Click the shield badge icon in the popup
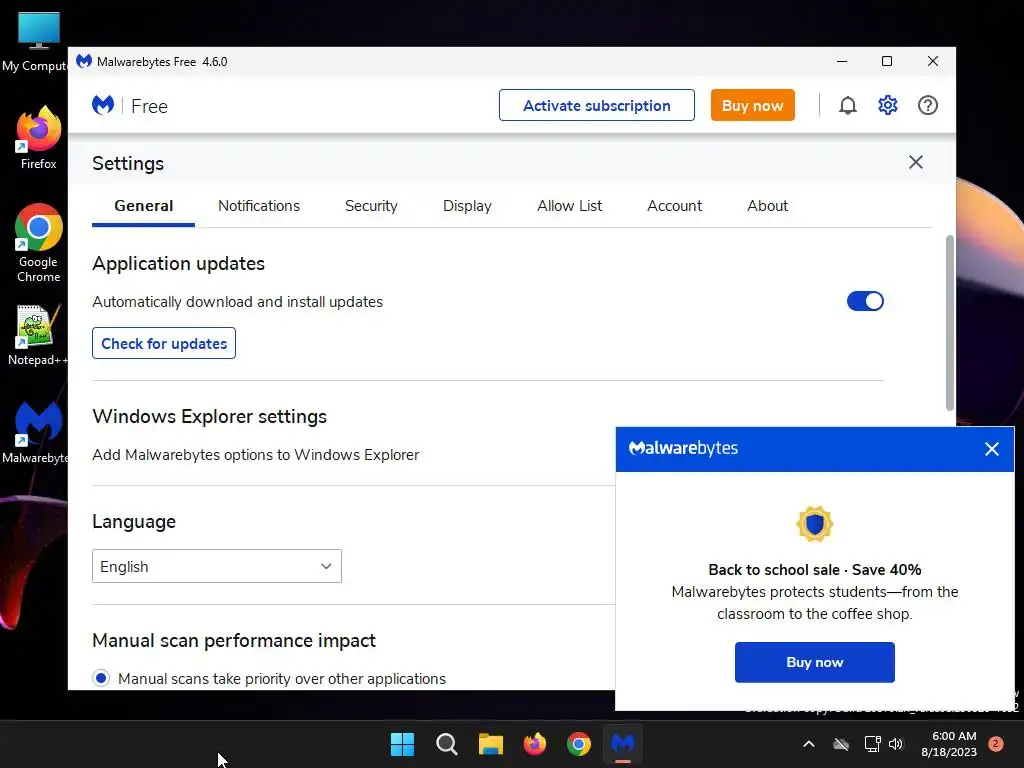The image size is (1024, 768). point(814,524)
